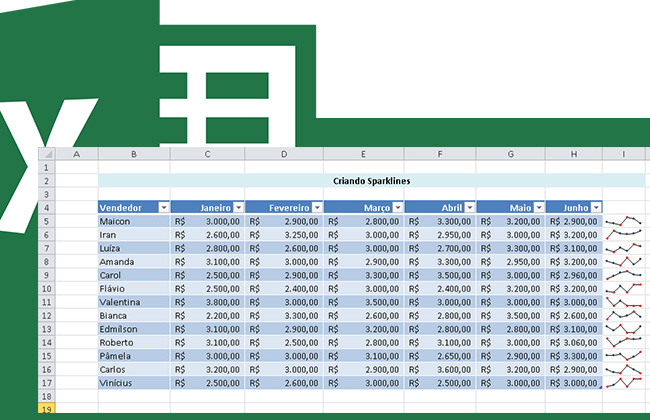
Task: Select the sparkline in Maicon's row
Action: [623, 221]
